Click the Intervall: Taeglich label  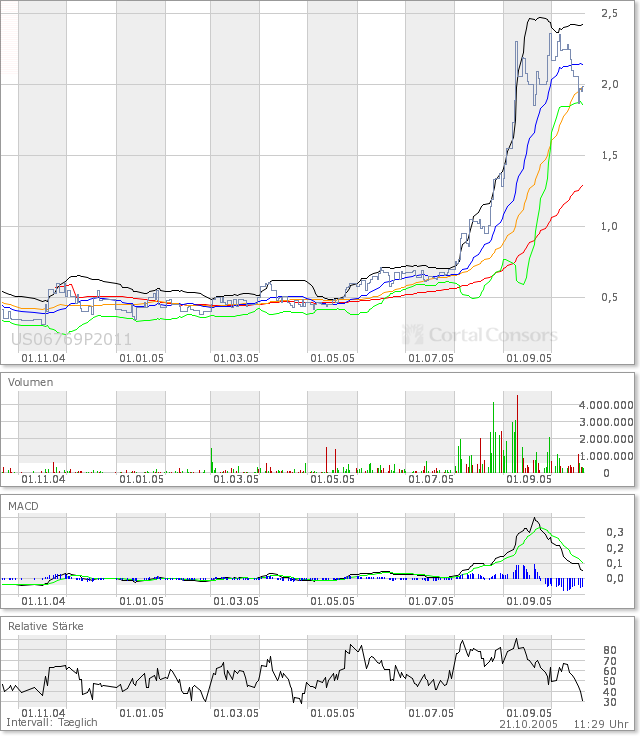click(52, 722)
